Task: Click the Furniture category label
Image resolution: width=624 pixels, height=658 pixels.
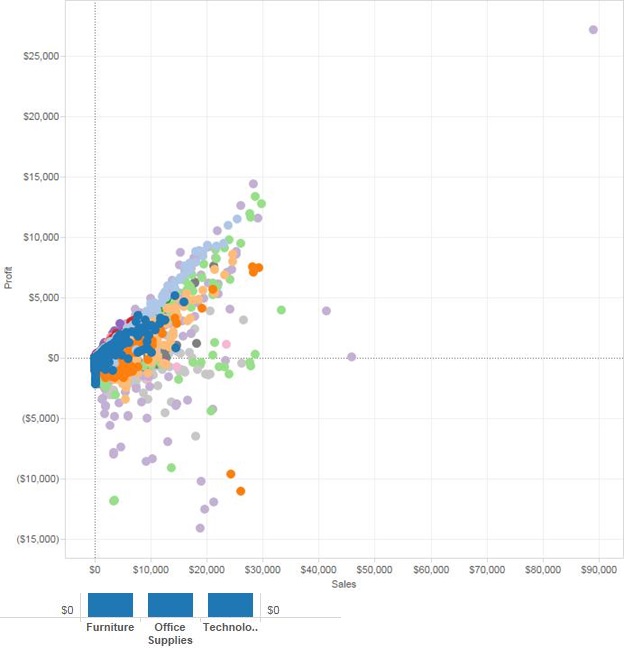Action: 110,628
